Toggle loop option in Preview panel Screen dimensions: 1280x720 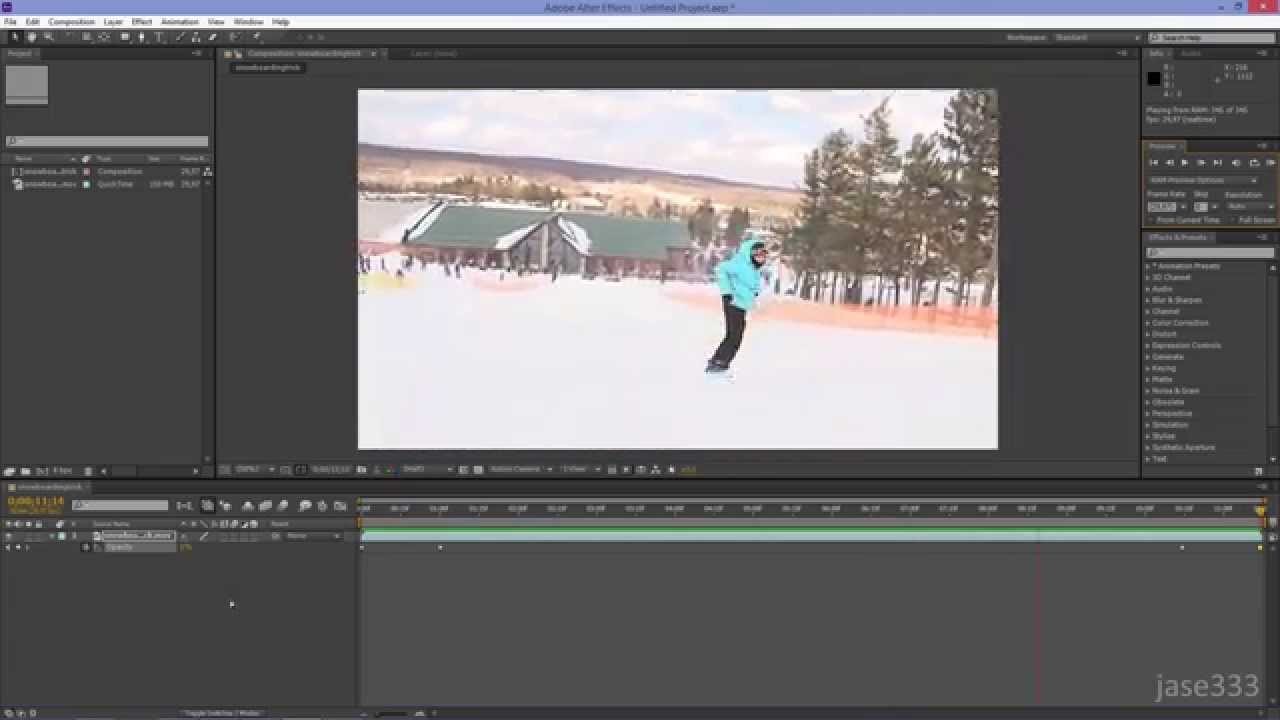coord(1254,163)
